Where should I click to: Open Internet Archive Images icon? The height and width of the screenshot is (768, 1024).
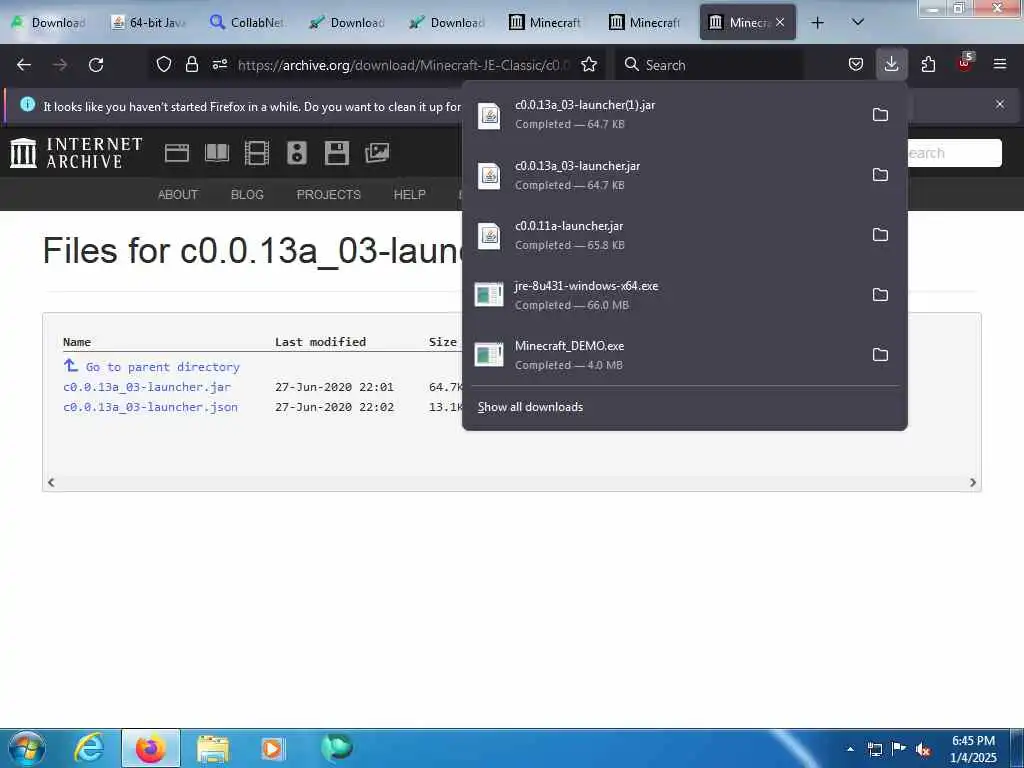click(x=377, y=153)
